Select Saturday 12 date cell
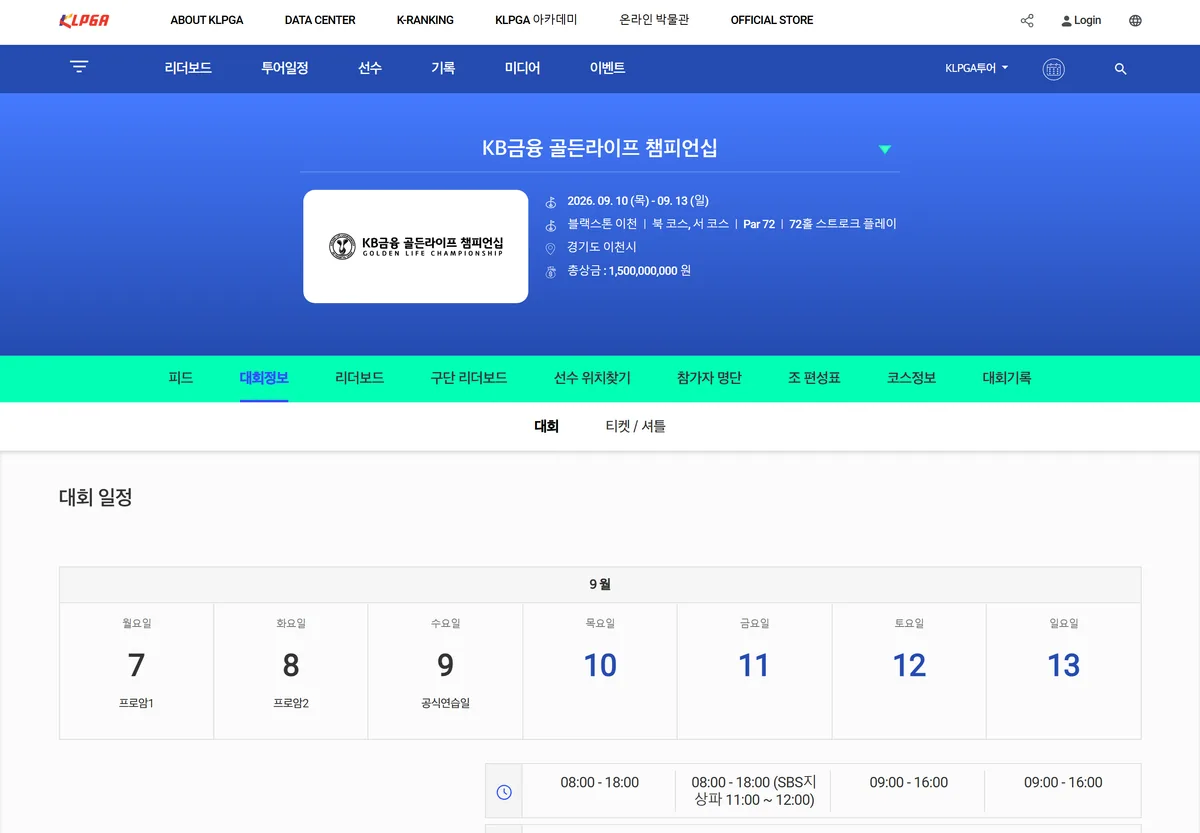The width and height of the screenshot is (1200, 833). pyautogui.click(x=909, y=671)
